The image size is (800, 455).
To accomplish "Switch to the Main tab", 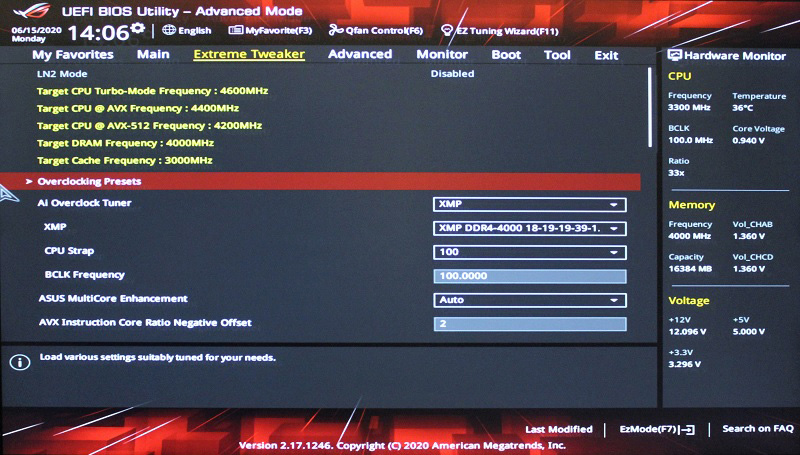I will point(153,54).
